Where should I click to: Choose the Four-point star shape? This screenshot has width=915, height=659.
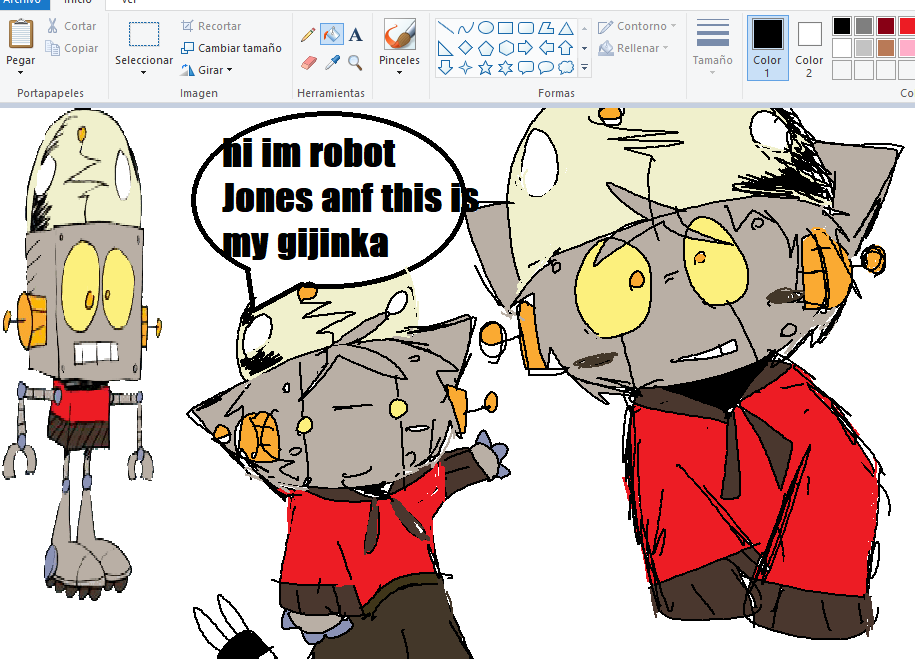tap(466, 68)
